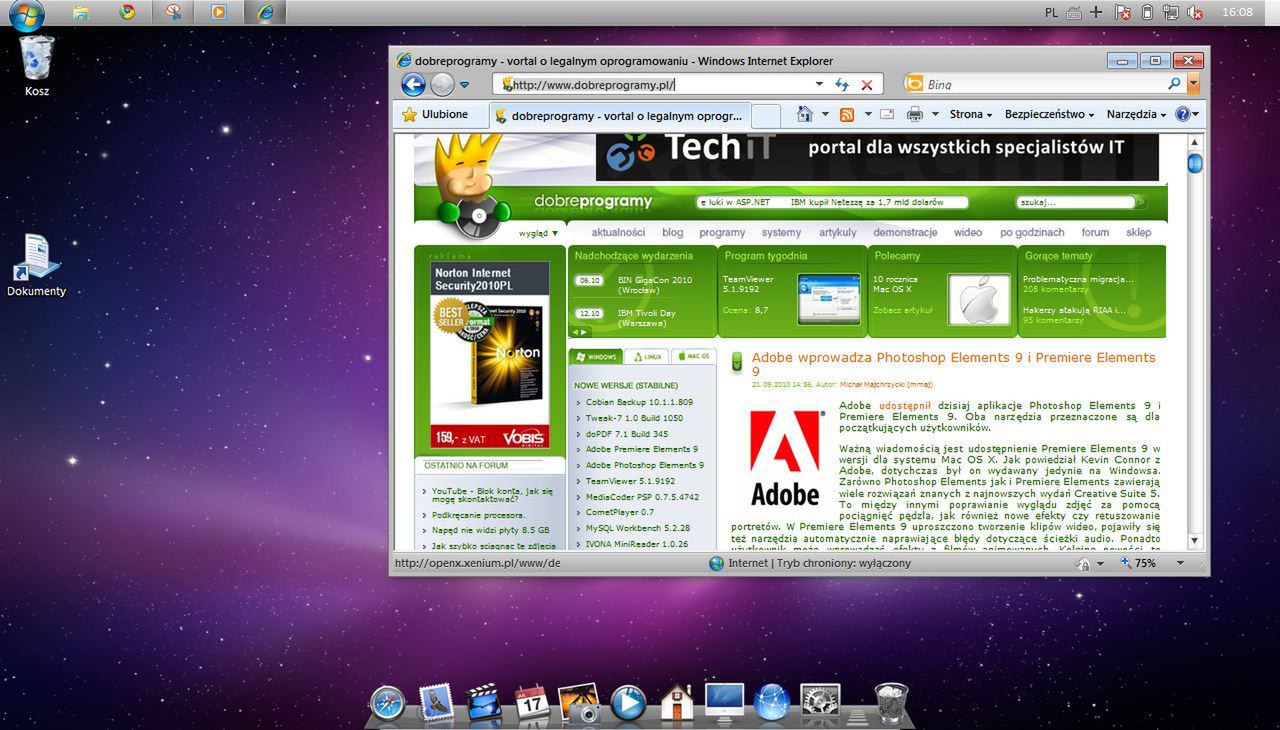Screen dimensions: 1280x730
Task: Open the Ulubione favorites star button
Action: (x=435, y=115)
